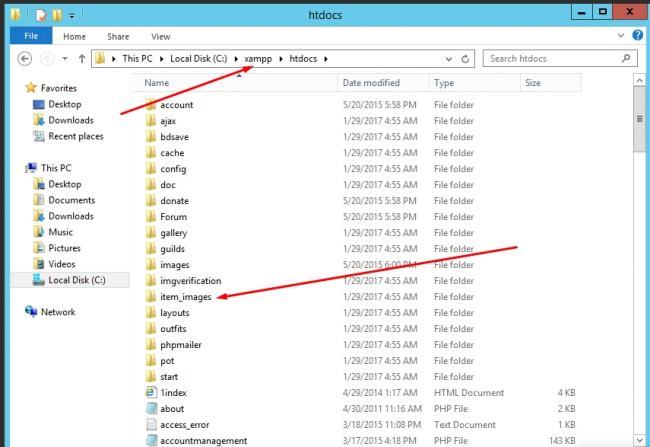This screenshot has width=650, height=447.
Task: Click the guilds folder name
Action: pos(172,249)
